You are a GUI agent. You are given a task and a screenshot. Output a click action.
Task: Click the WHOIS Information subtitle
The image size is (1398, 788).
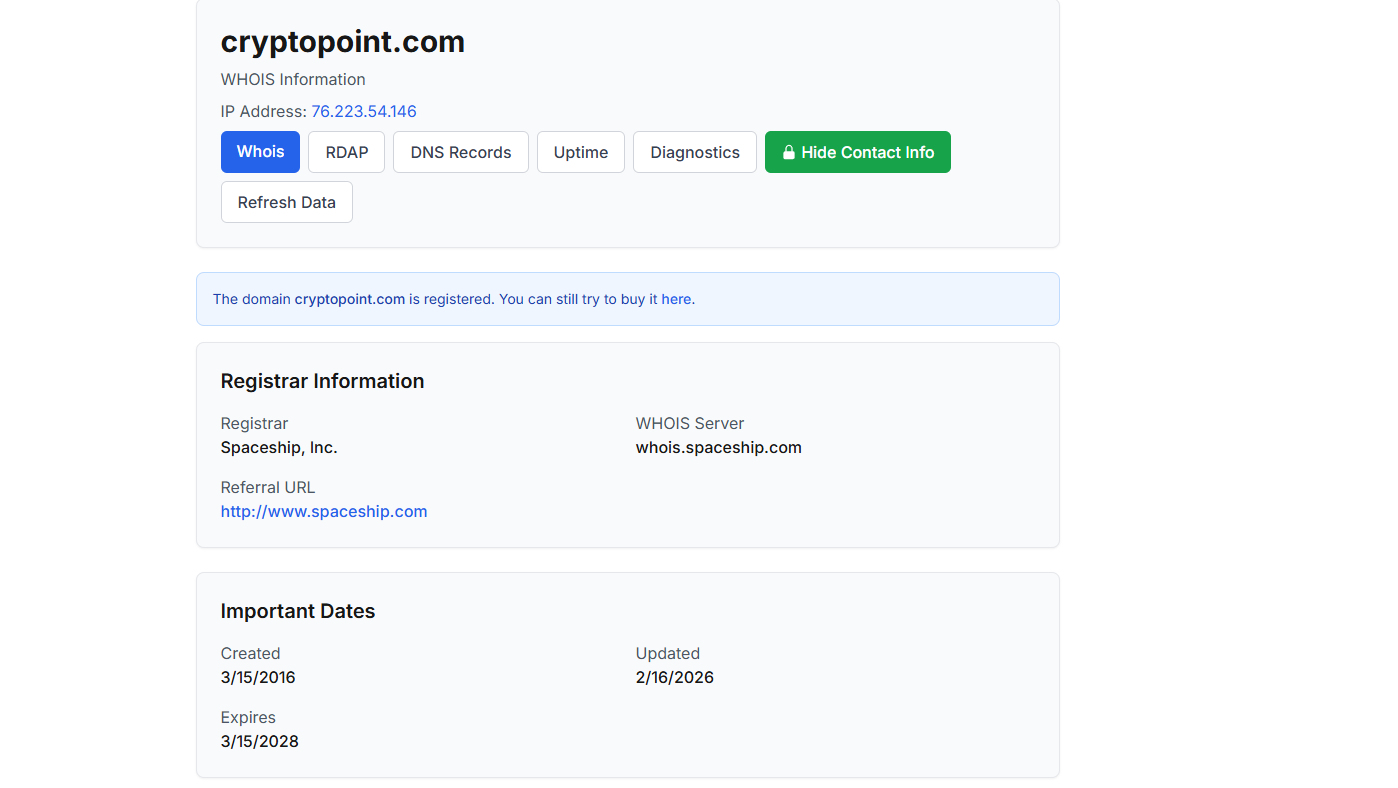point(292,79)
